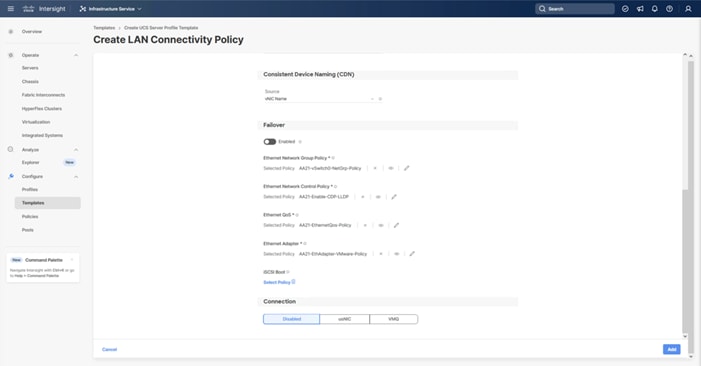Dismiss the Command Palette card

72,260
